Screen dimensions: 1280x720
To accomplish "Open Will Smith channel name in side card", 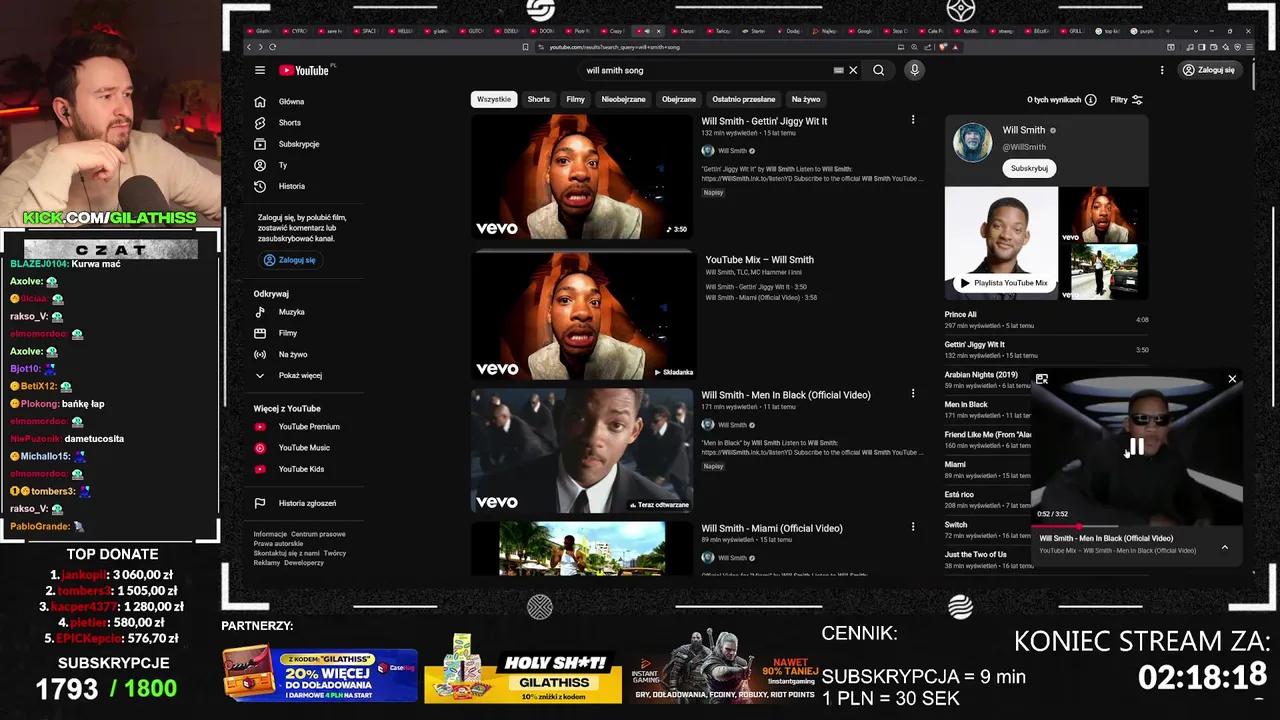I will [x=1024, y=130].
